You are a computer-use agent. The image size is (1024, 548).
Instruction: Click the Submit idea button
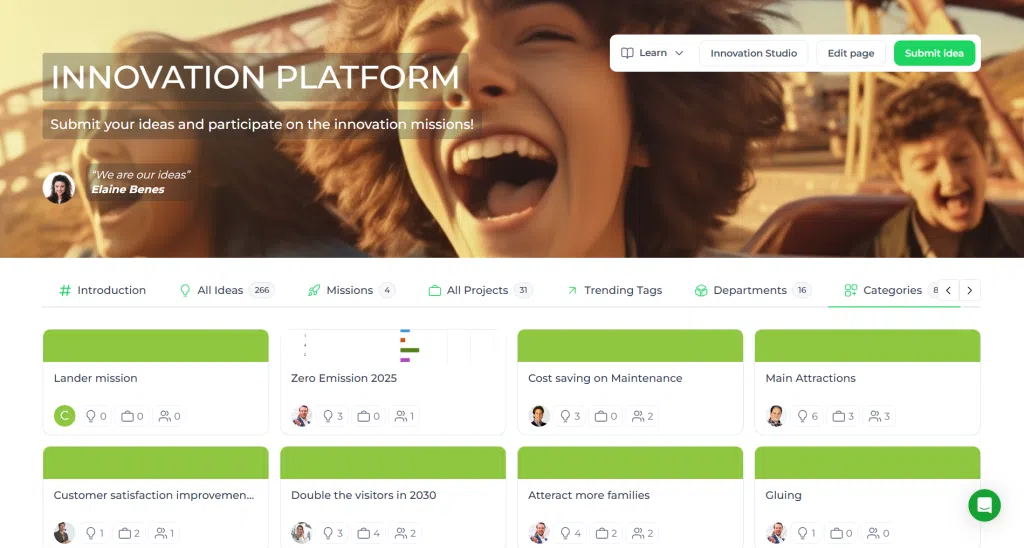click(934, 53)
